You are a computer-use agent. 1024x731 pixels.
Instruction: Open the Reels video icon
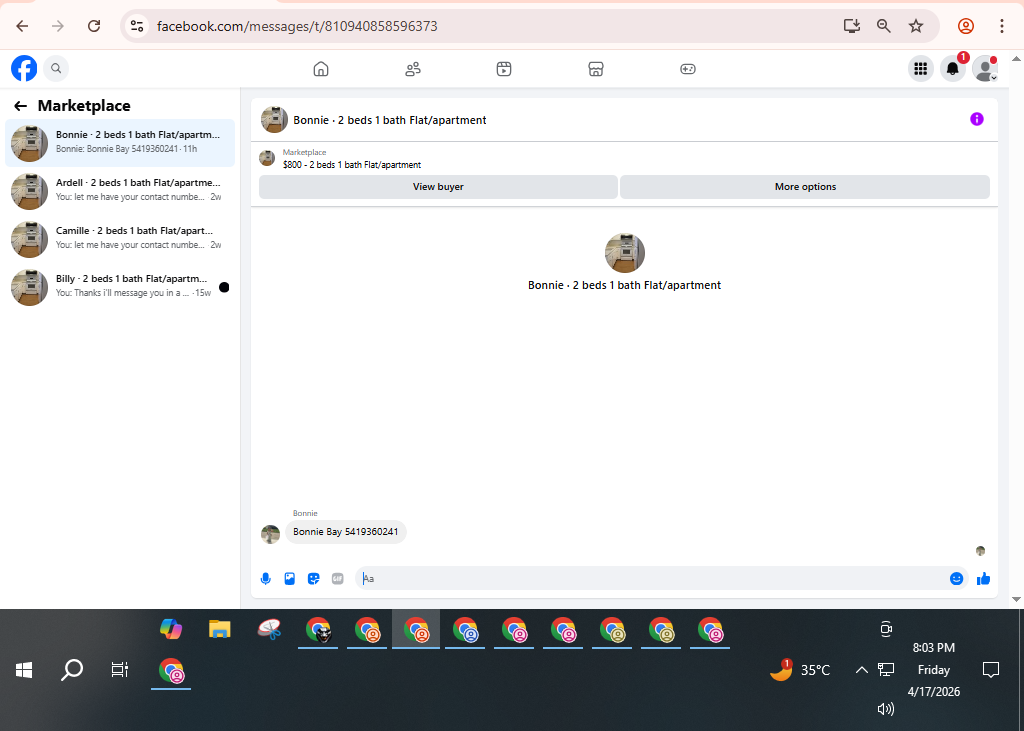tap(504, 69)
